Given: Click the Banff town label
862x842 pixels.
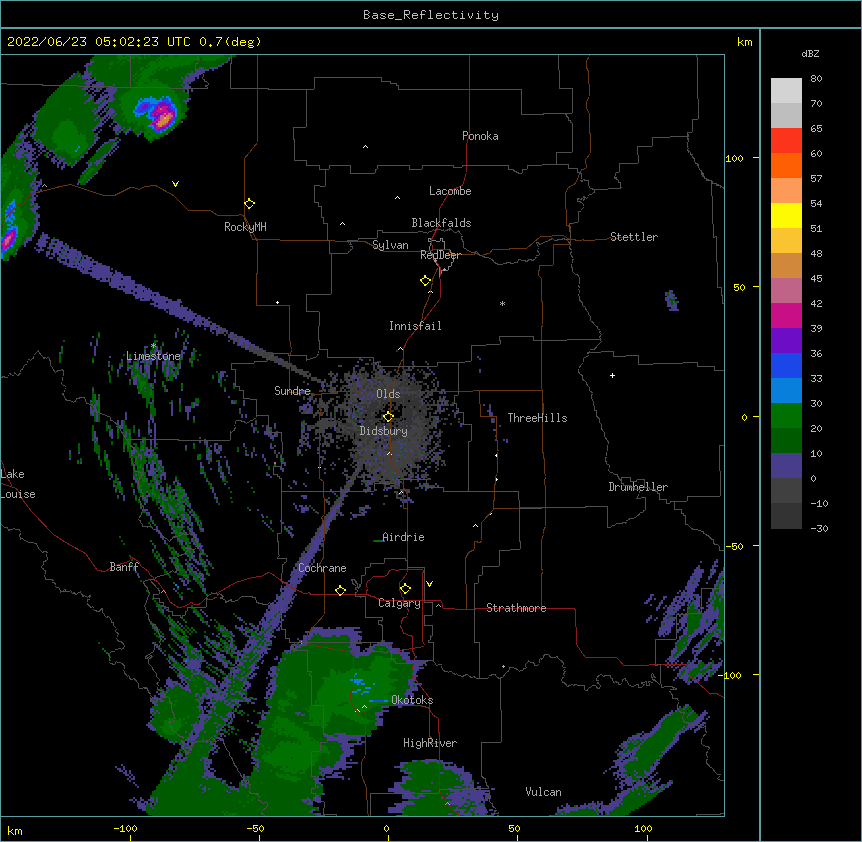Looking at the screenshot, I should 124,567.
